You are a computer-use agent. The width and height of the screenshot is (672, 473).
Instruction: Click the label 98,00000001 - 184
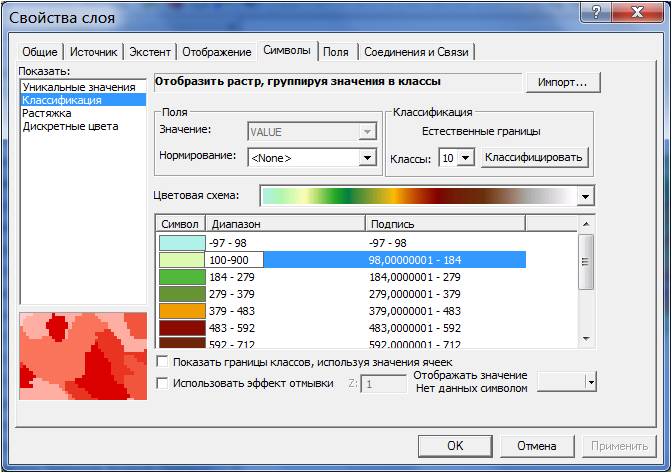pos(415,260)
